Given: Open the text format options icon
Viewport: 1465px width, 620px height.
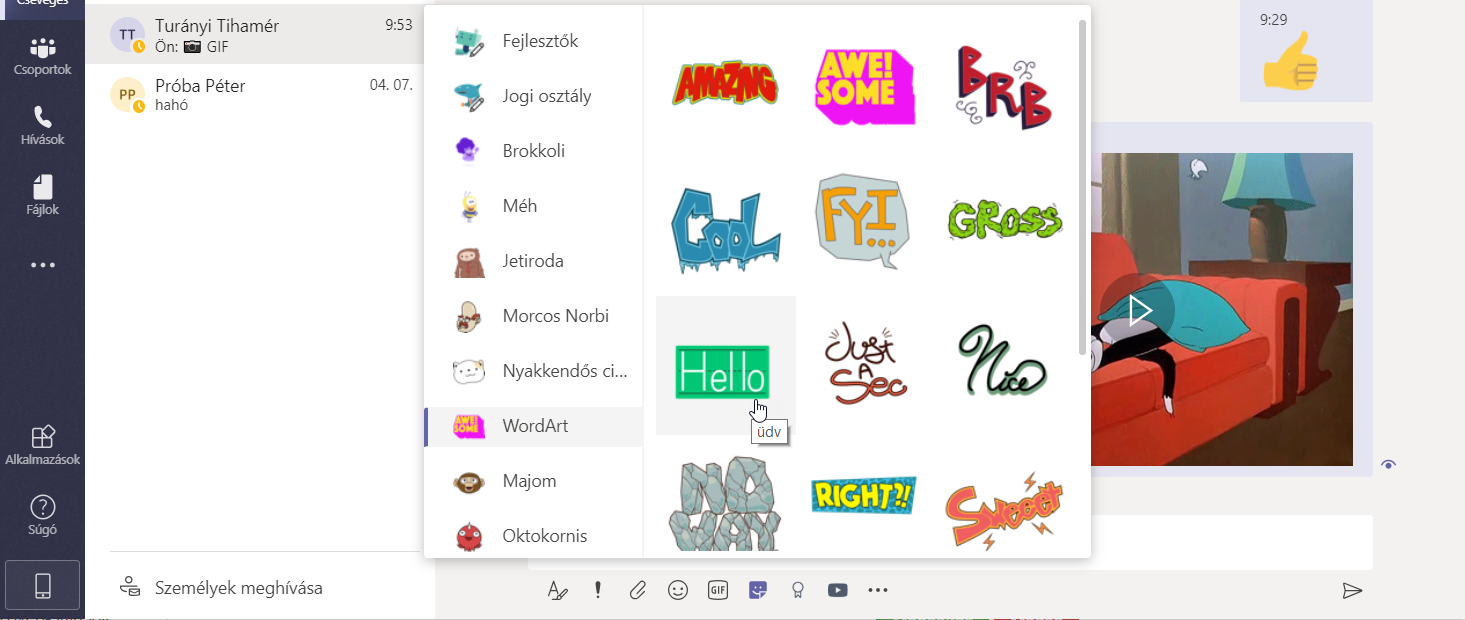Looking at the screenshot, I should pyautogui.click(x=557, y=590).
